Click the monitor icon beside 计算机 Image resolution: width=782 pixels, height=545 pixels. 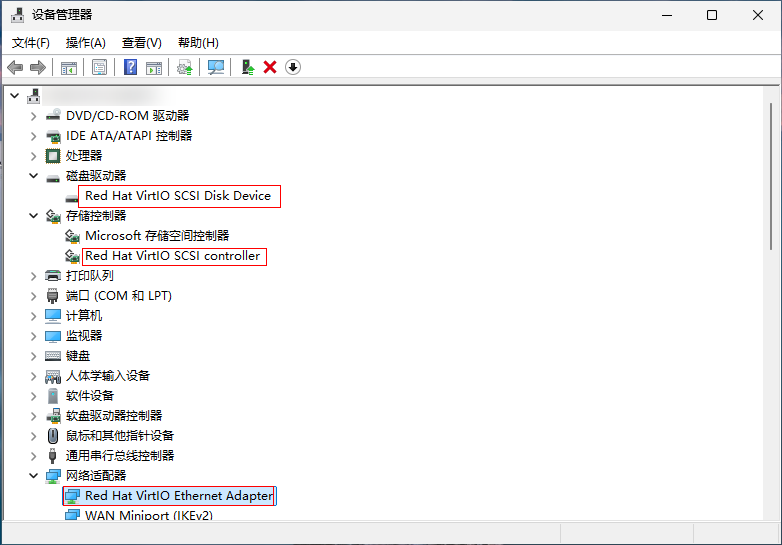point(53,316)
